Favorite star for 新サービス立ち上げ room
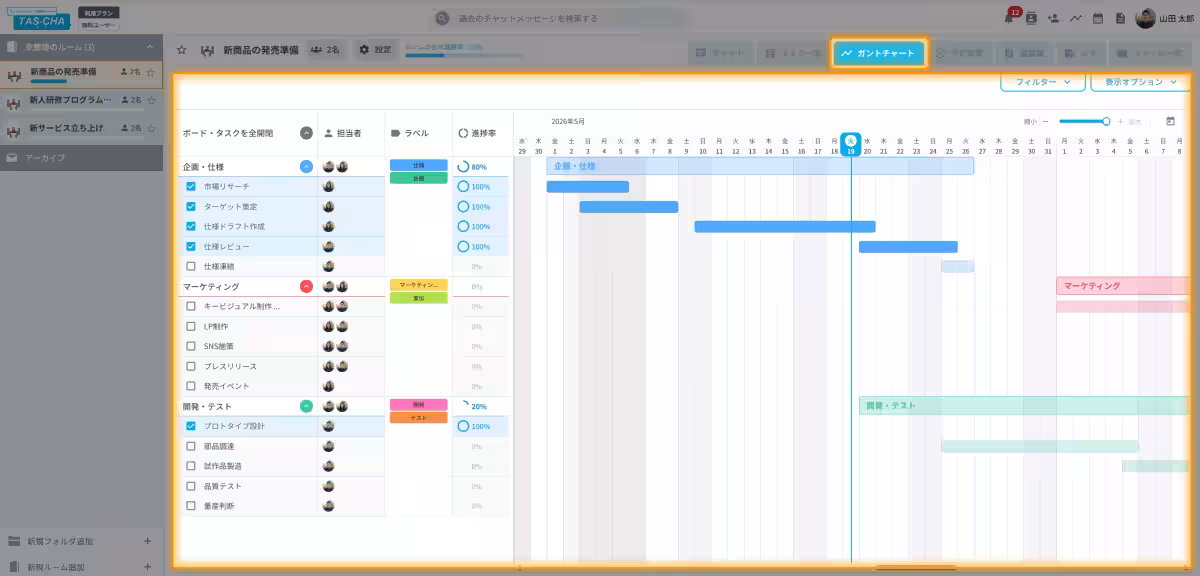The height and width of the screenshot is (576, 1200). click(150, 128)
